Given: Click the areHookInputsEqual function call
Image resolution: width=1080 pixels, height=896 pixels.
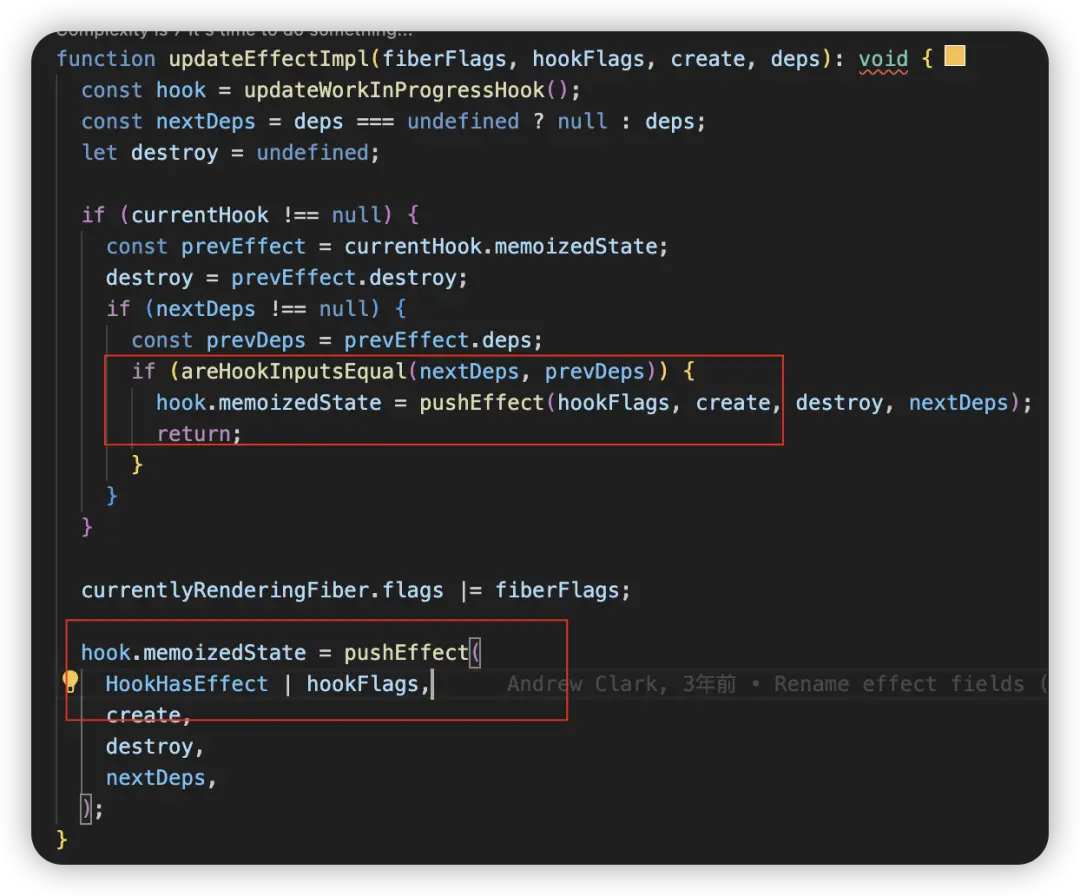Looking at the screenshot, I should (x=293, y=372).
